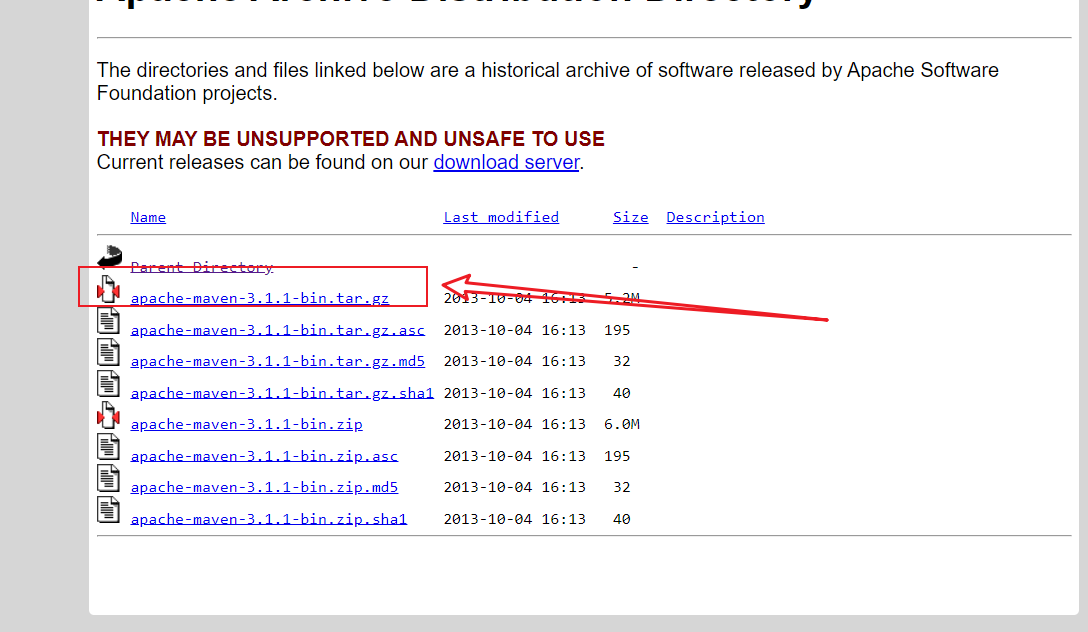1088x632 pixels.
Task: Open apache-maven-3.1.1-bin.zip.asc signature file
Action: 264,456
